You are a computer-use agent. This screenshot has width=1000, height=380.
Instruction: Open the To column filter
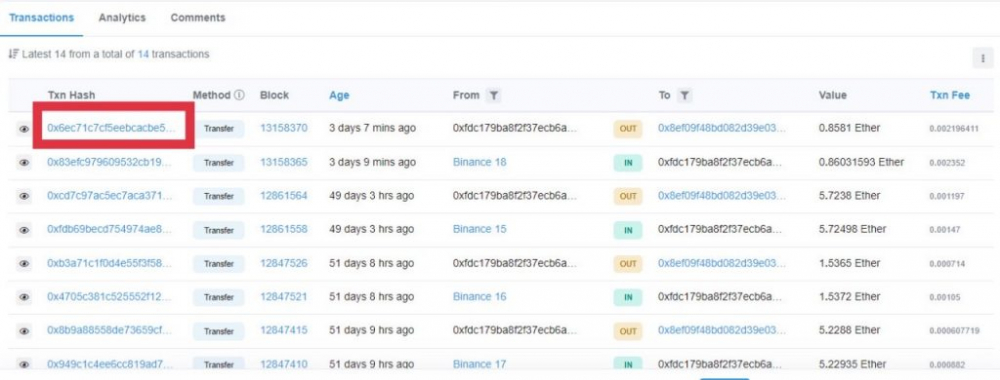684,96
